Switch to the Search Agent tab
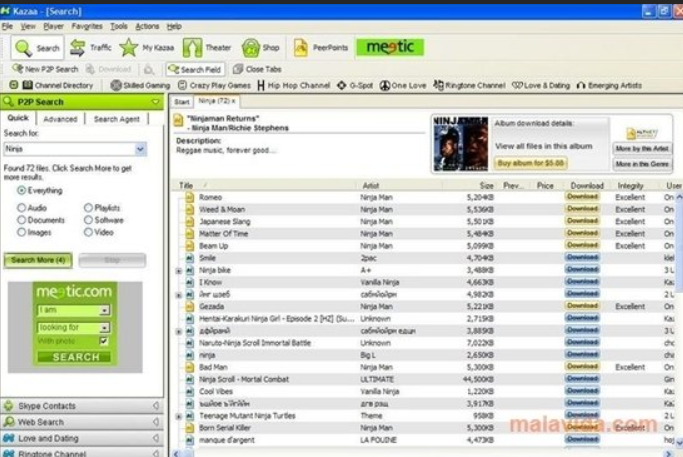The width and height of the screenshot is (683, 457). coord(117,119)
